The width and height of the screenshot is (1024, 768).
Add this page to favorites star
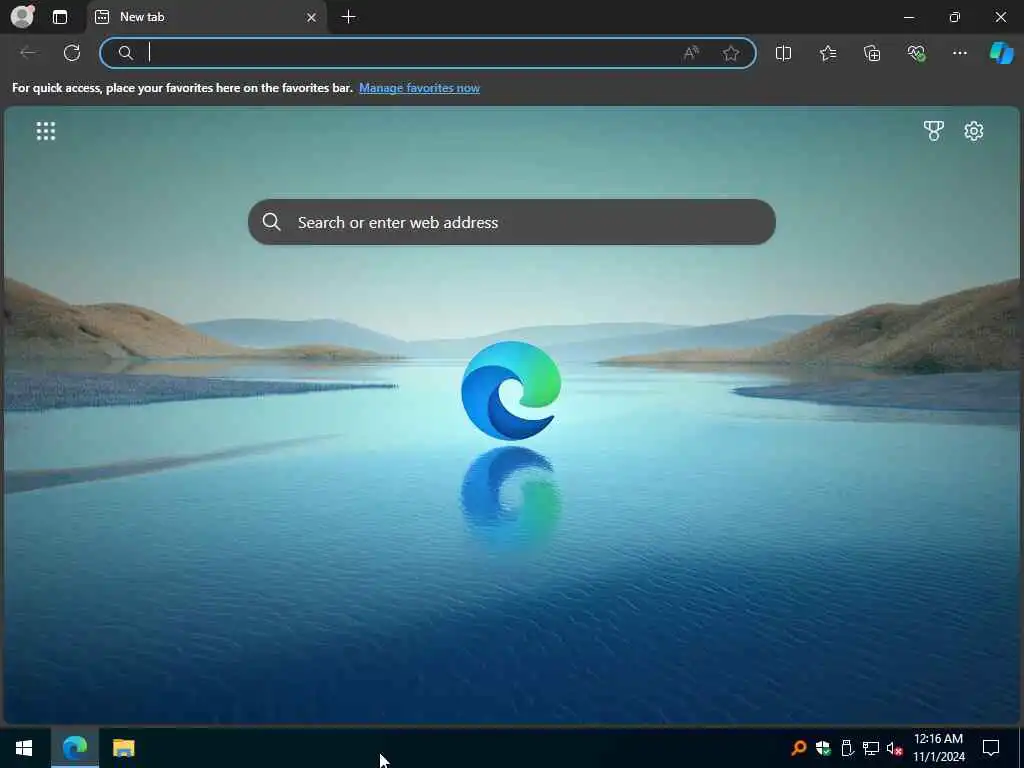click(x=731, y=53)
